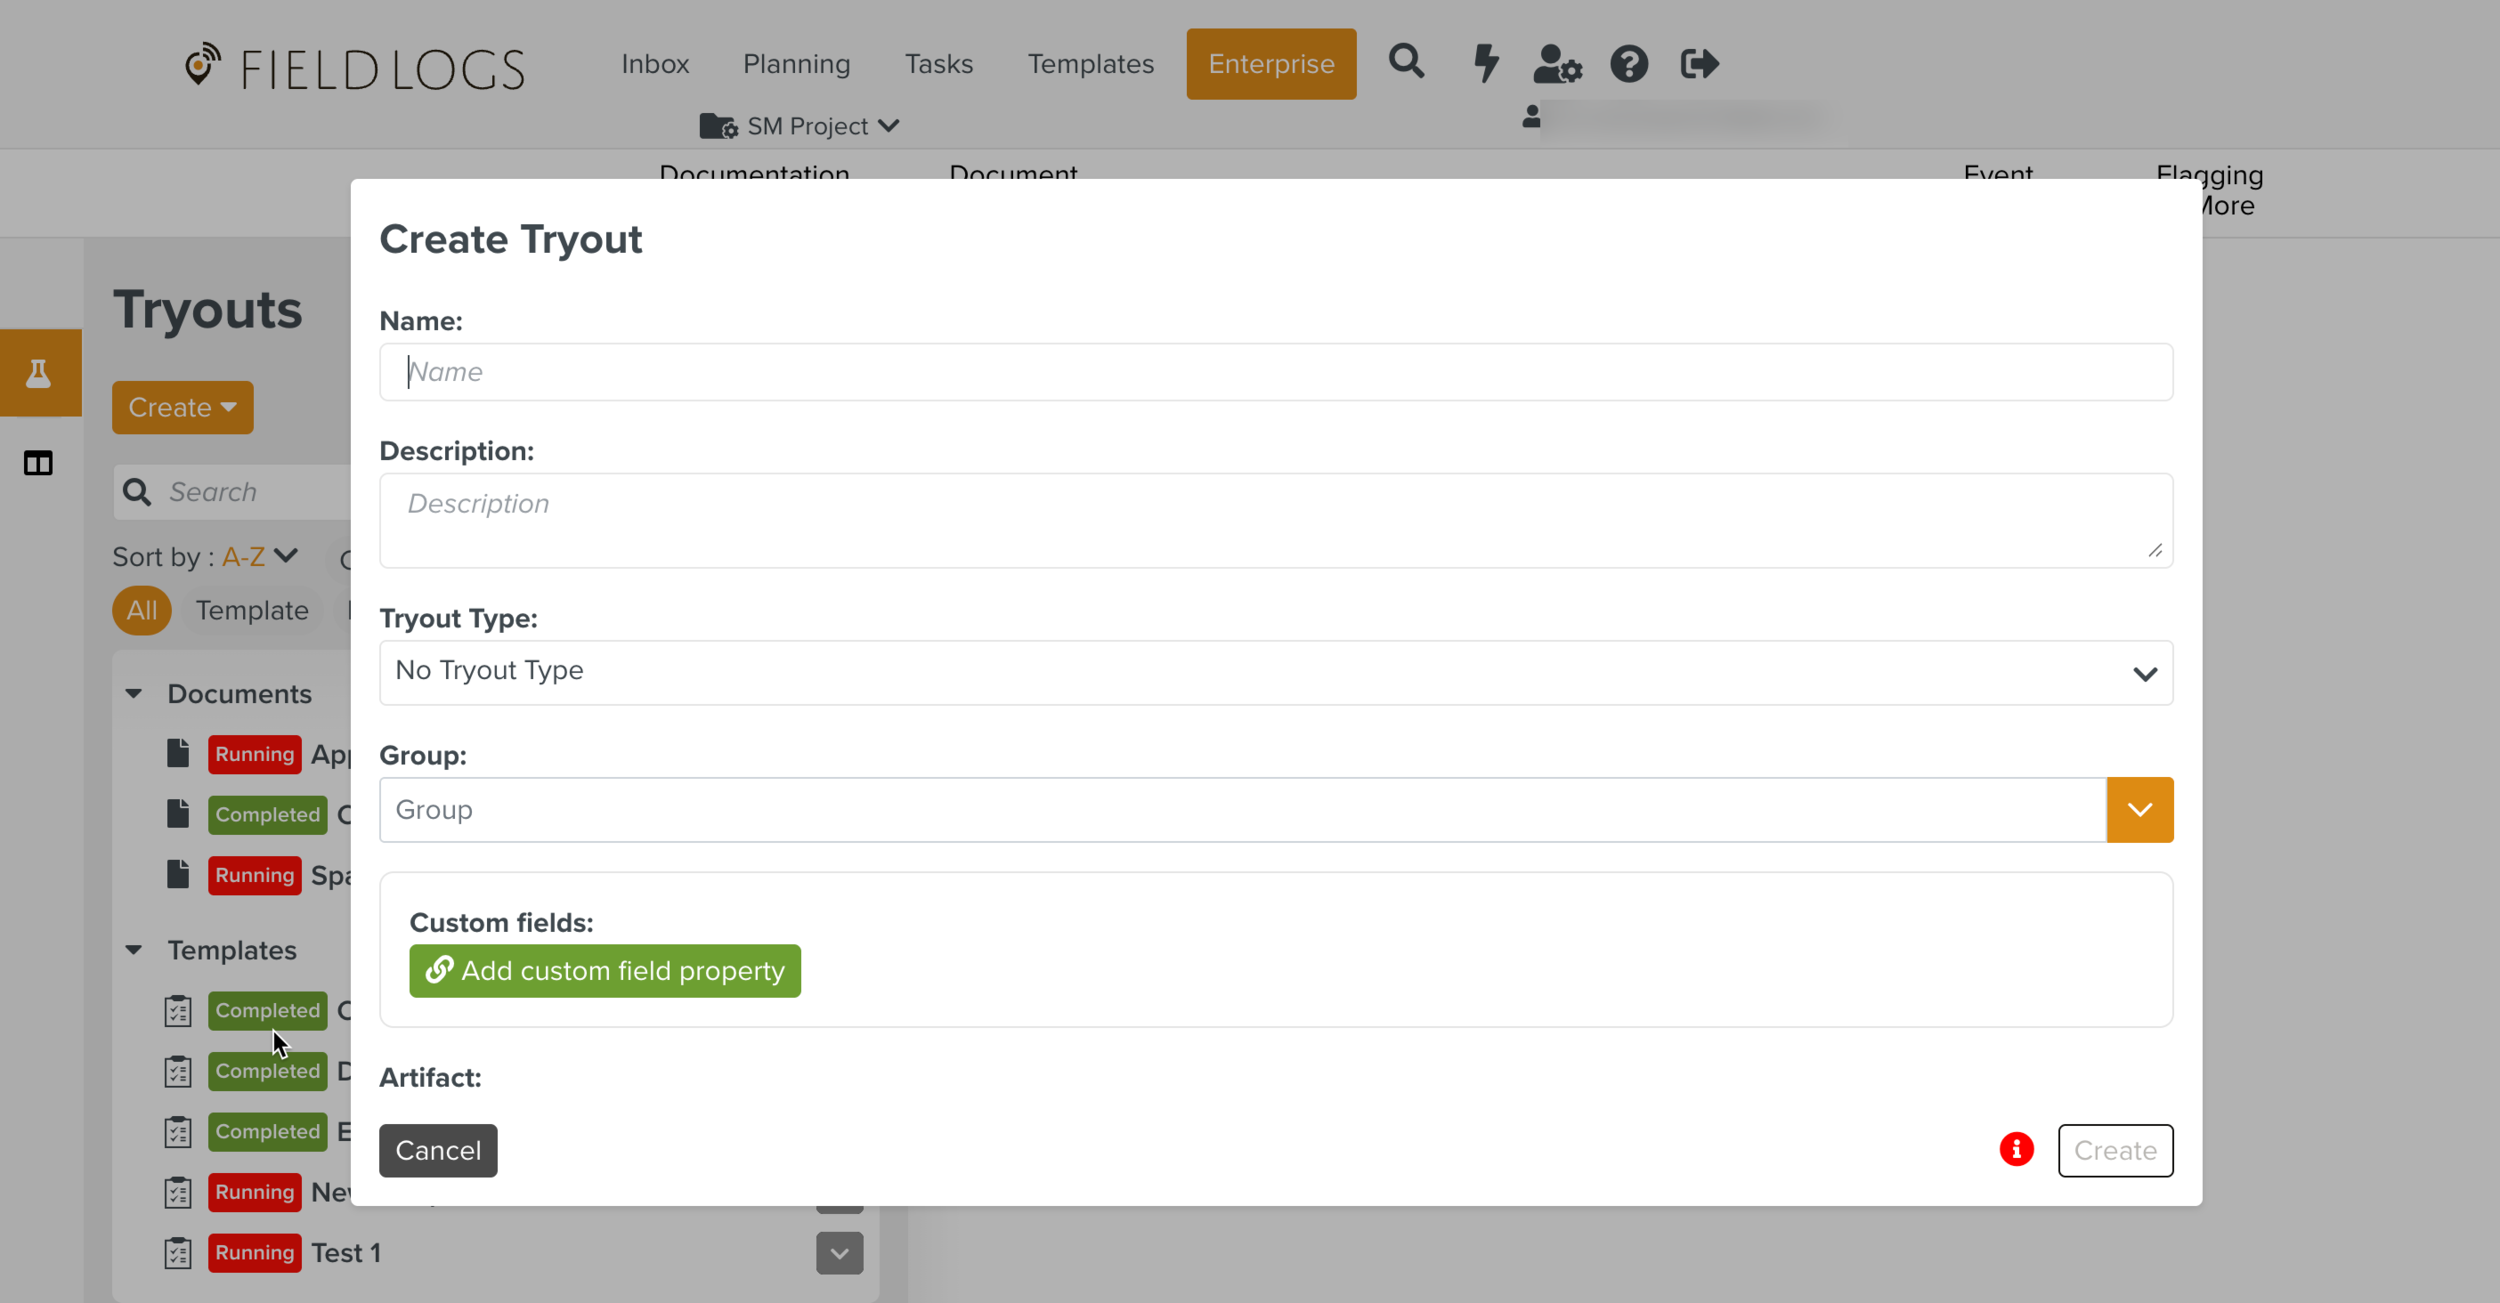
Task: Click the logout arrow icon
Action: (1699, 65)
